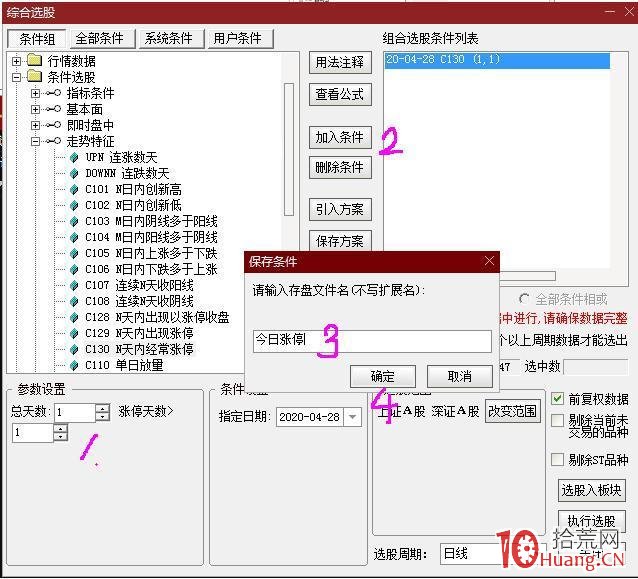638x579 pixels.
Task: Open the 指定日期 date dropdown
Action: [352, 417]
